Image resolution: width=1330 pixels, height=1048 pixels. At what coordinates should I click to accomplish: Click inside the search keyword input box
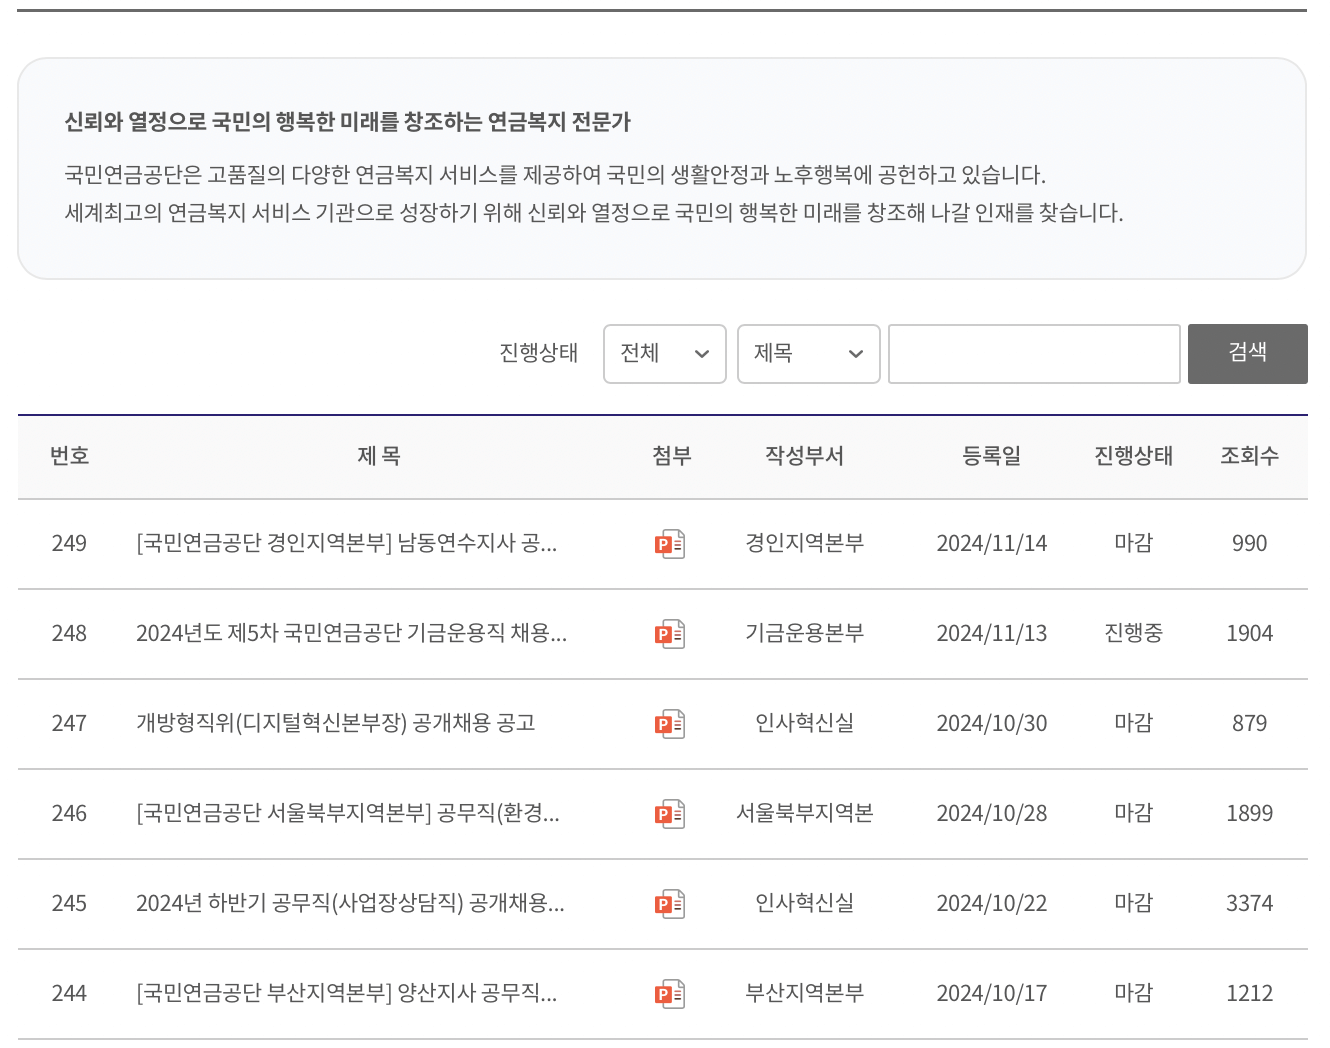pyautogui.click(x=1034, y=354)
